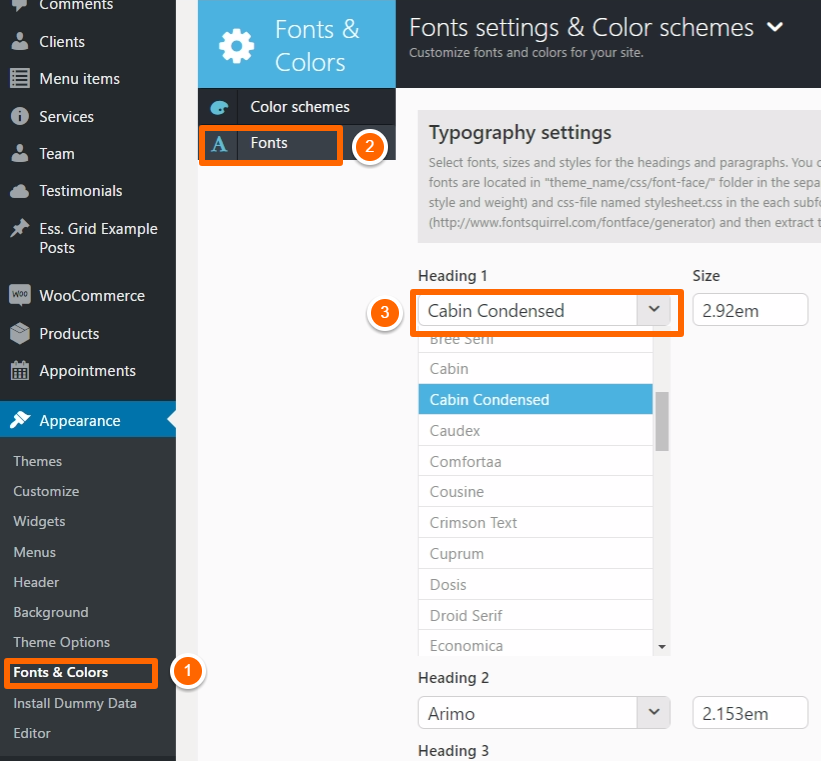Select the Appearance menu

point(88,420)
